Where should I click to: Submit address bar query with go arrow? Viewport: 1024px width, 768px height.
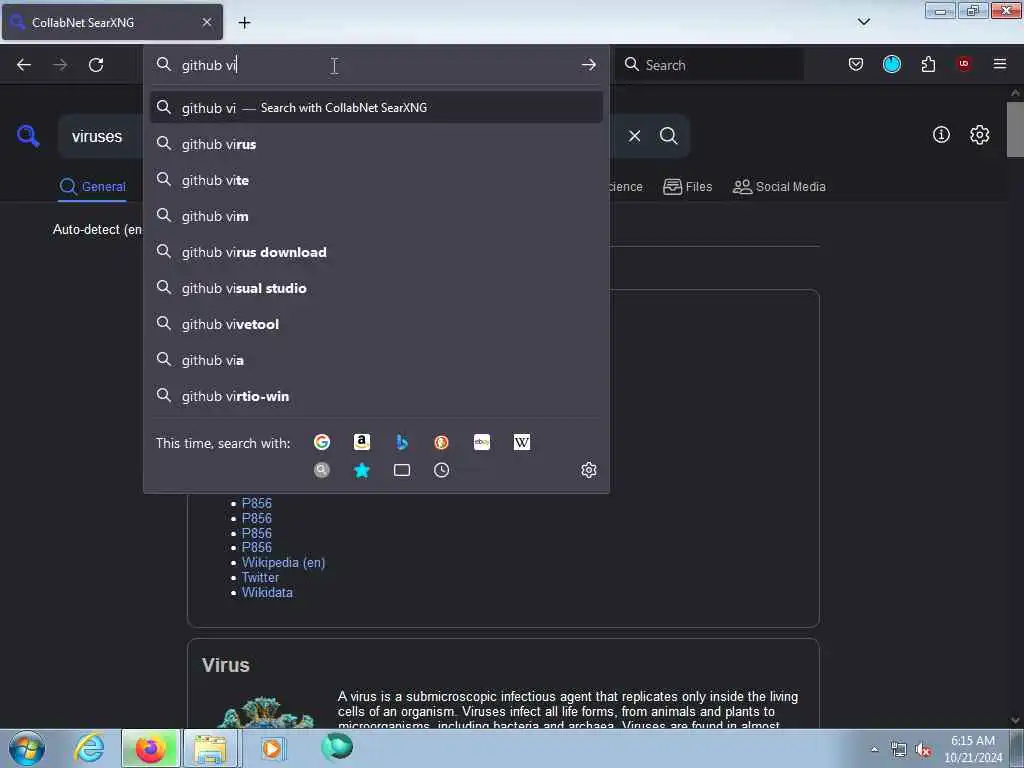point(588,65)
